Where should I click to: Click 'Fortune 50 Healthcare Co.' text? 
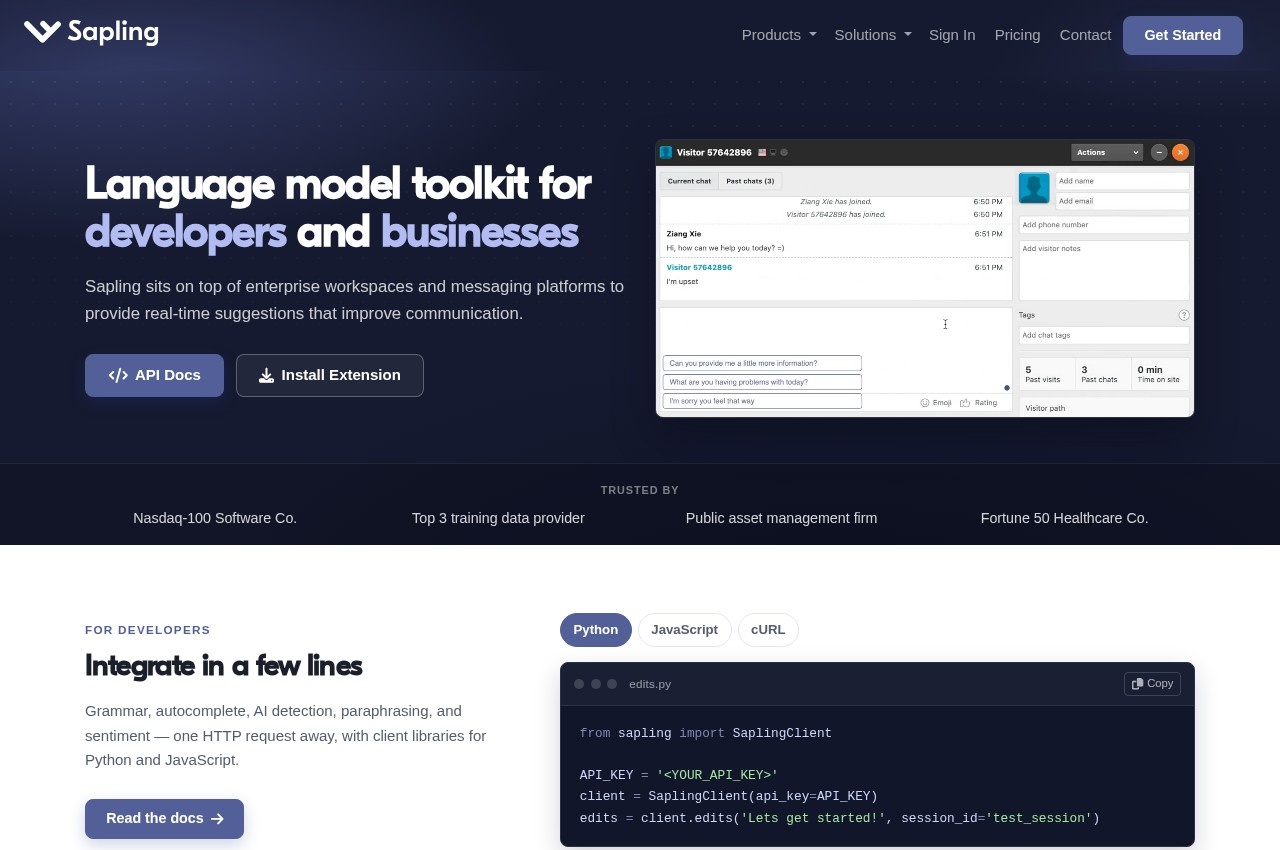pyautogui.click(x=1064, y=518)
